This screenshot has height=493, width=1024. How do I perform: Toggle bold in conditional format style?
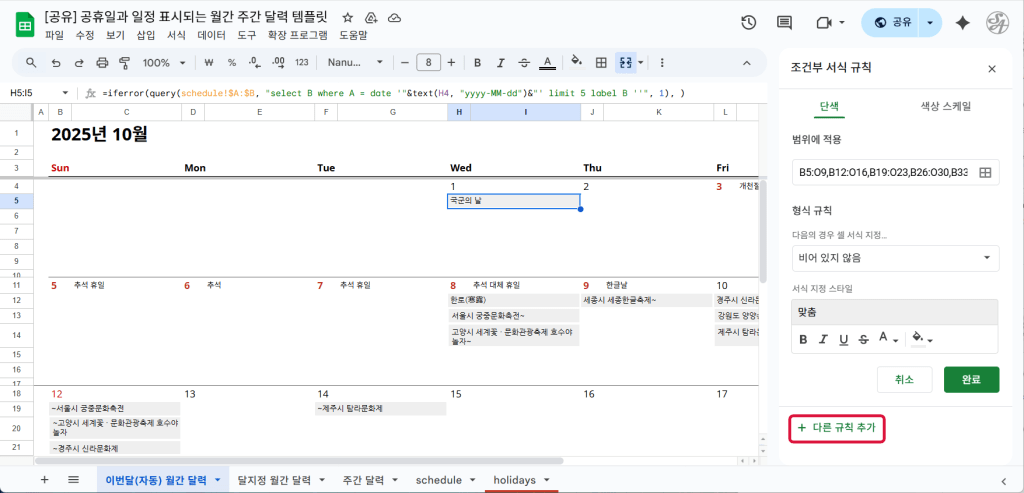tap(803, 339)
